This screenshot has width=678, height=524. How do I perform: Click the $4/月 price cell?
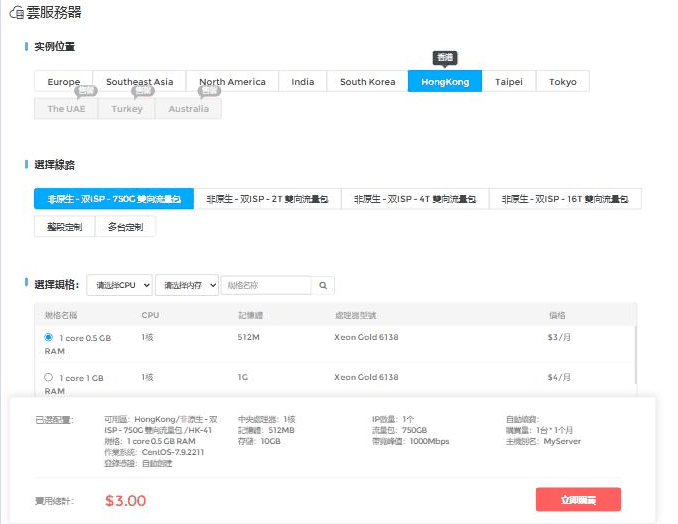coord(559,377)
